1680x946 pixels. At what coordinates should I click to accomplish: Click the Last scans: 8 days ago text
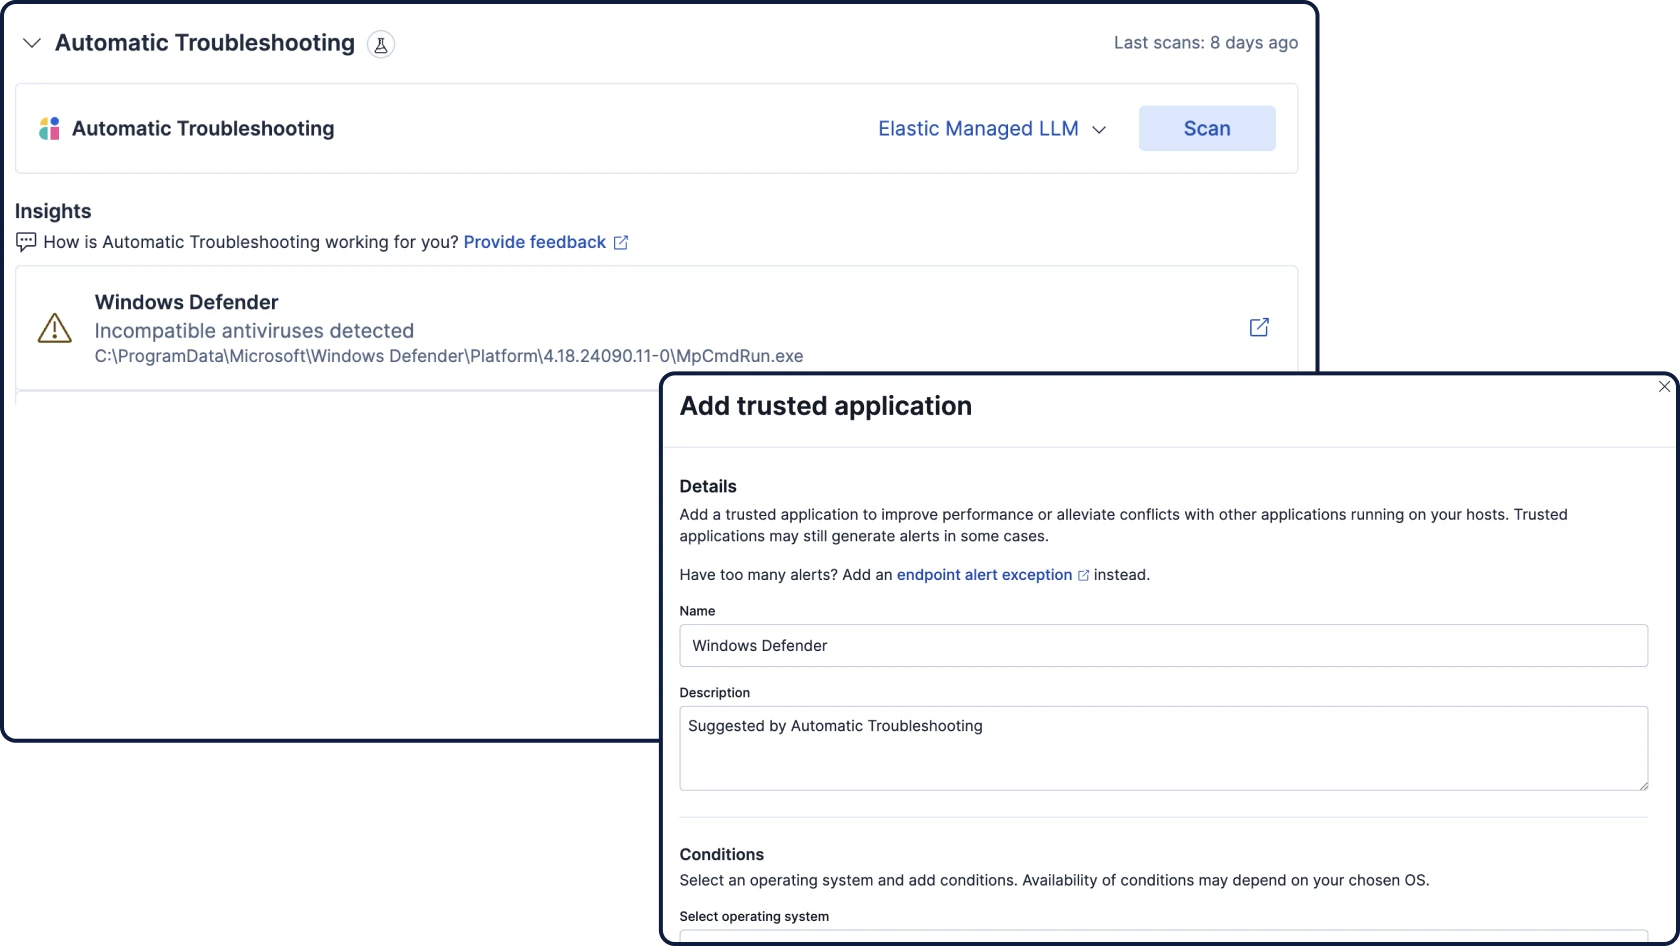coord(1206,43)
